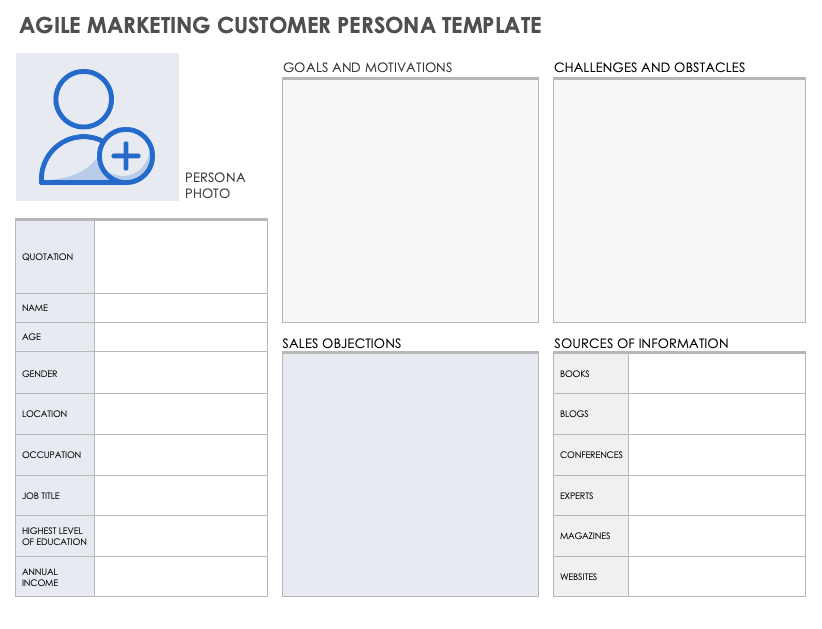Select the Age value cell
The height and width of the screenshot is (629, 822).
click(181, 337)
